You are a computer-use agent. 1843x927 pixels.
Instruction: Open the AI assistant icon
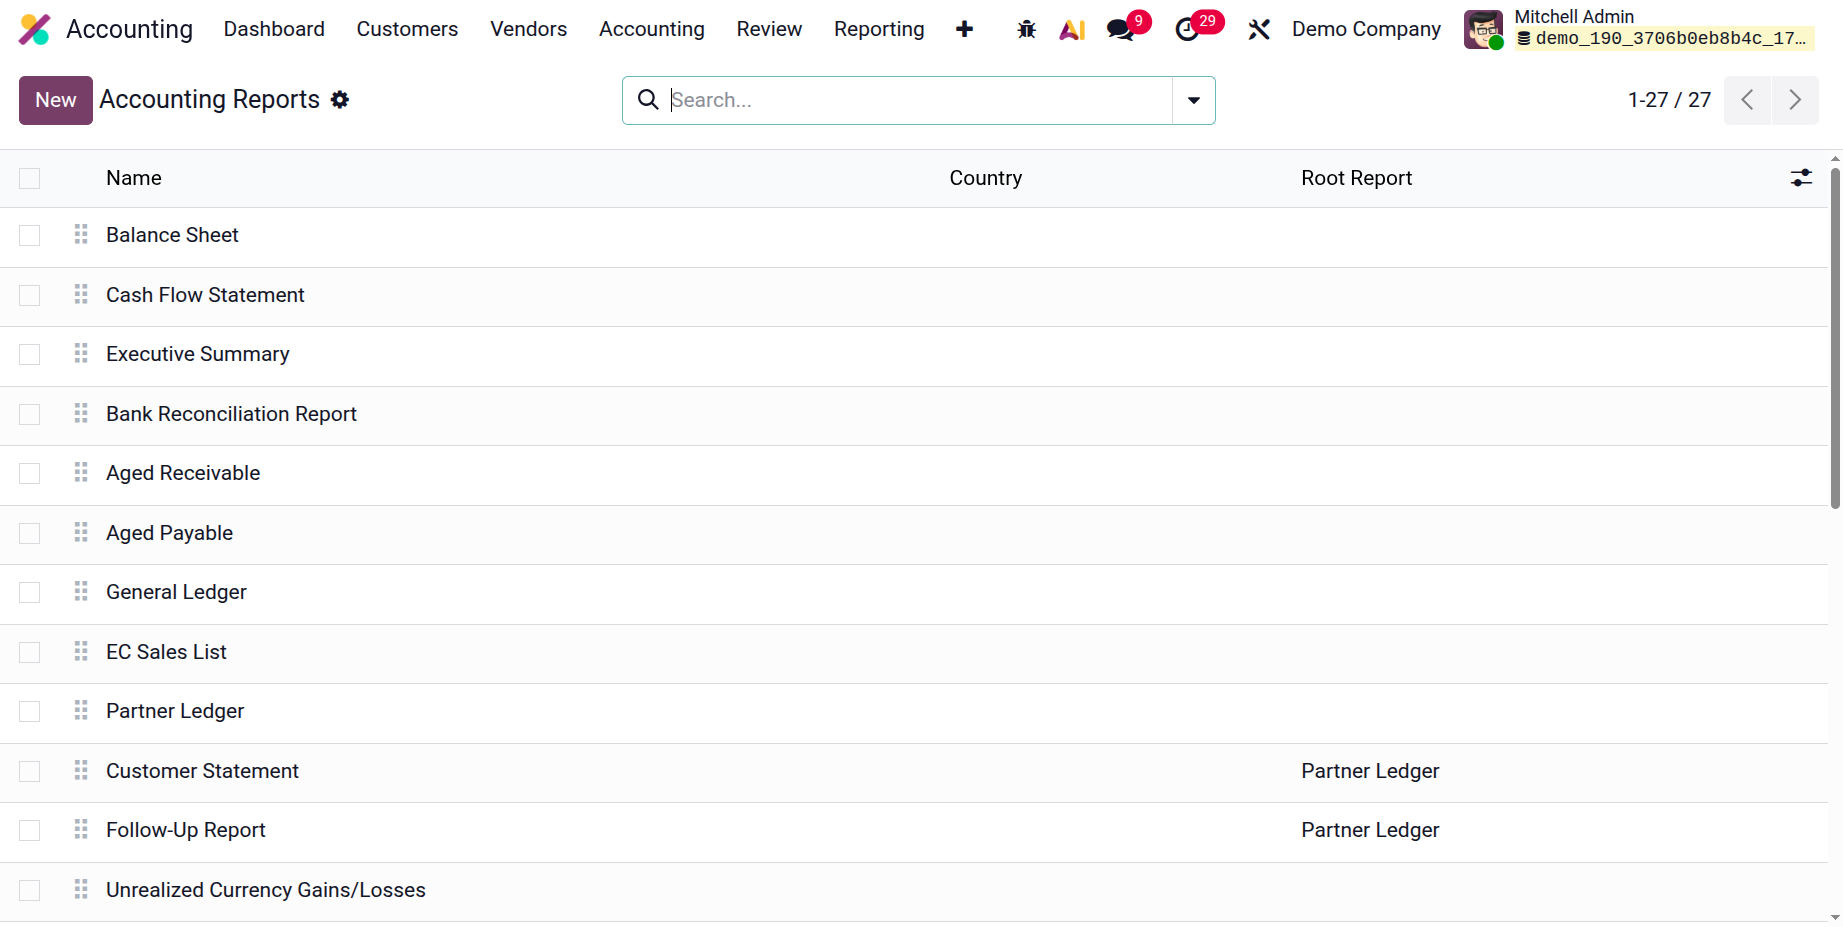pos(1072,30)
